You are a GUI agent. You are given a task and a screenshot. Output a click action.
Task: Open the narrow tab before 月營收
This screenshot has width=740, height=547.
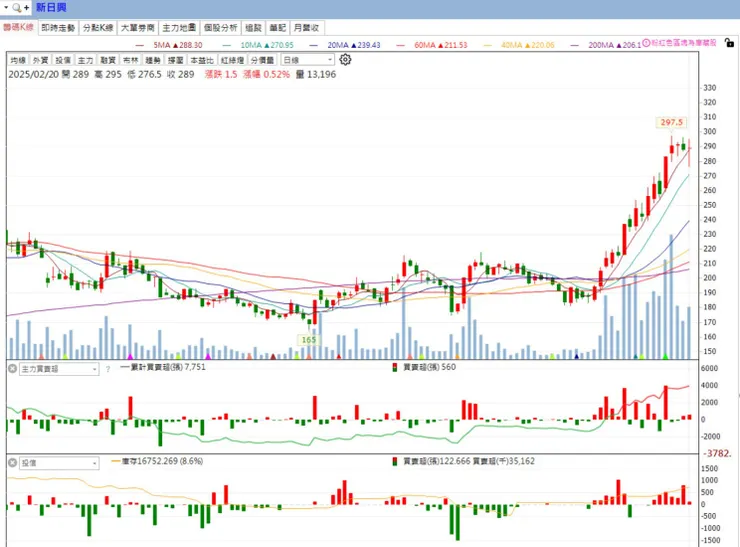pyautogui.click(x=278, y=28)
